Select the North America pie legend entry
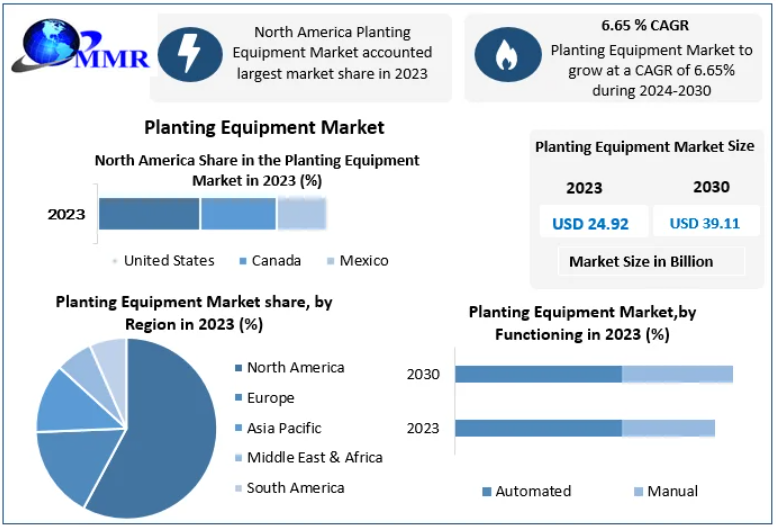The image size is (776, 527). coord(295,368)
